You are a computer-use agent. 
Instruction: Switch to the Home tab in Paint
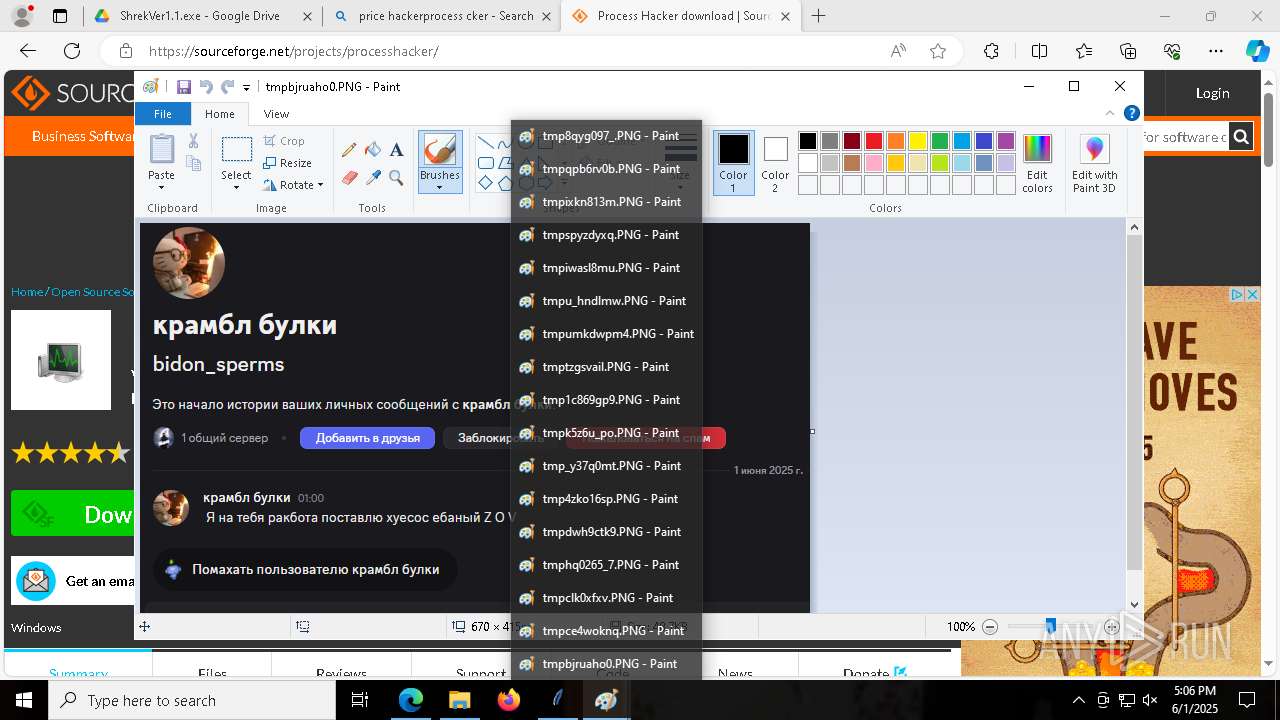tap(219, 114)
